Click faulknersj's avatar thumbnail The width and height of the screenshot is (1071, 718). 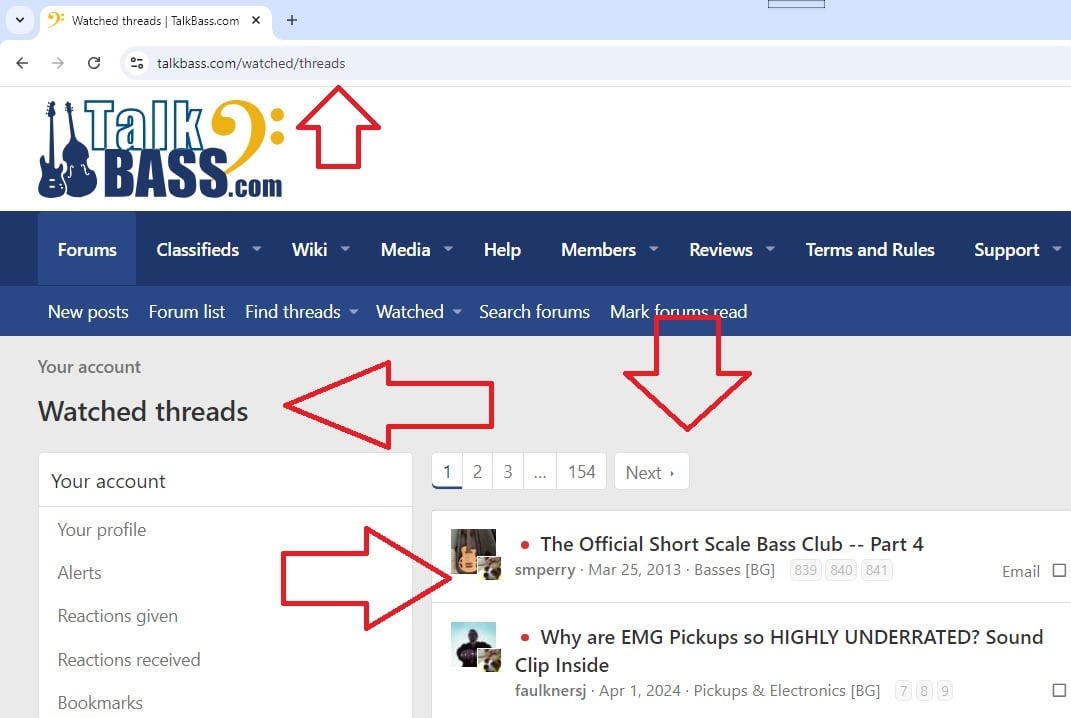point(473,644)
